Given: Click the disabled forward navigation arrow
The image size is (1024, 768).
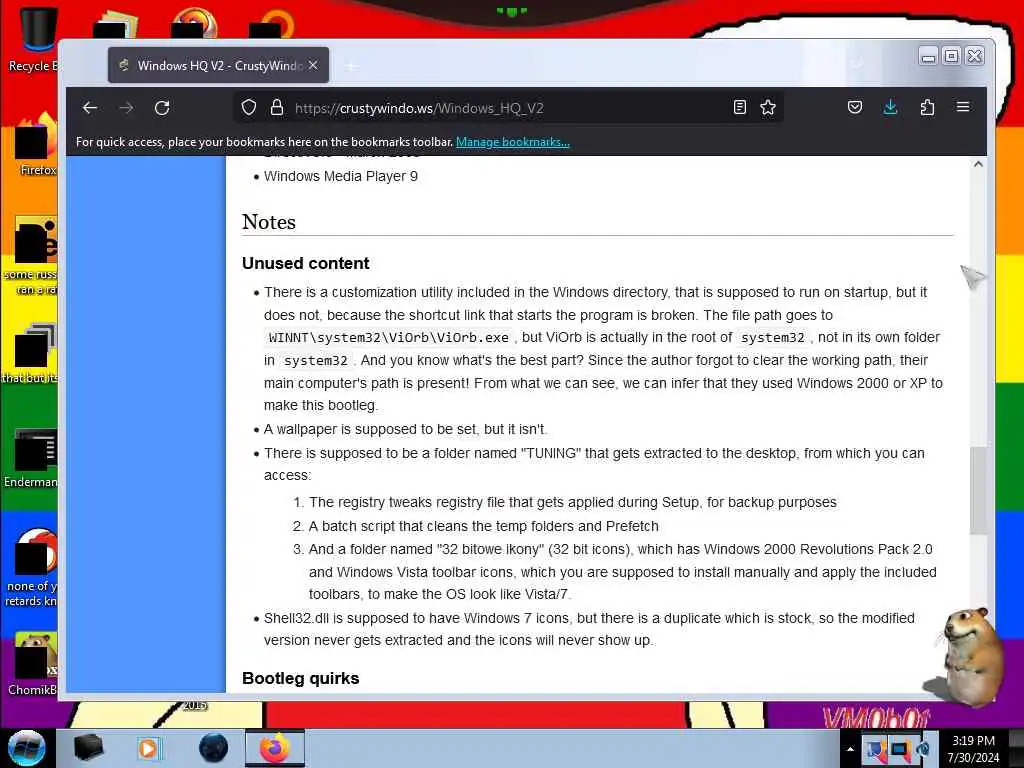Looking at the screenshot, I should [127, 108].
